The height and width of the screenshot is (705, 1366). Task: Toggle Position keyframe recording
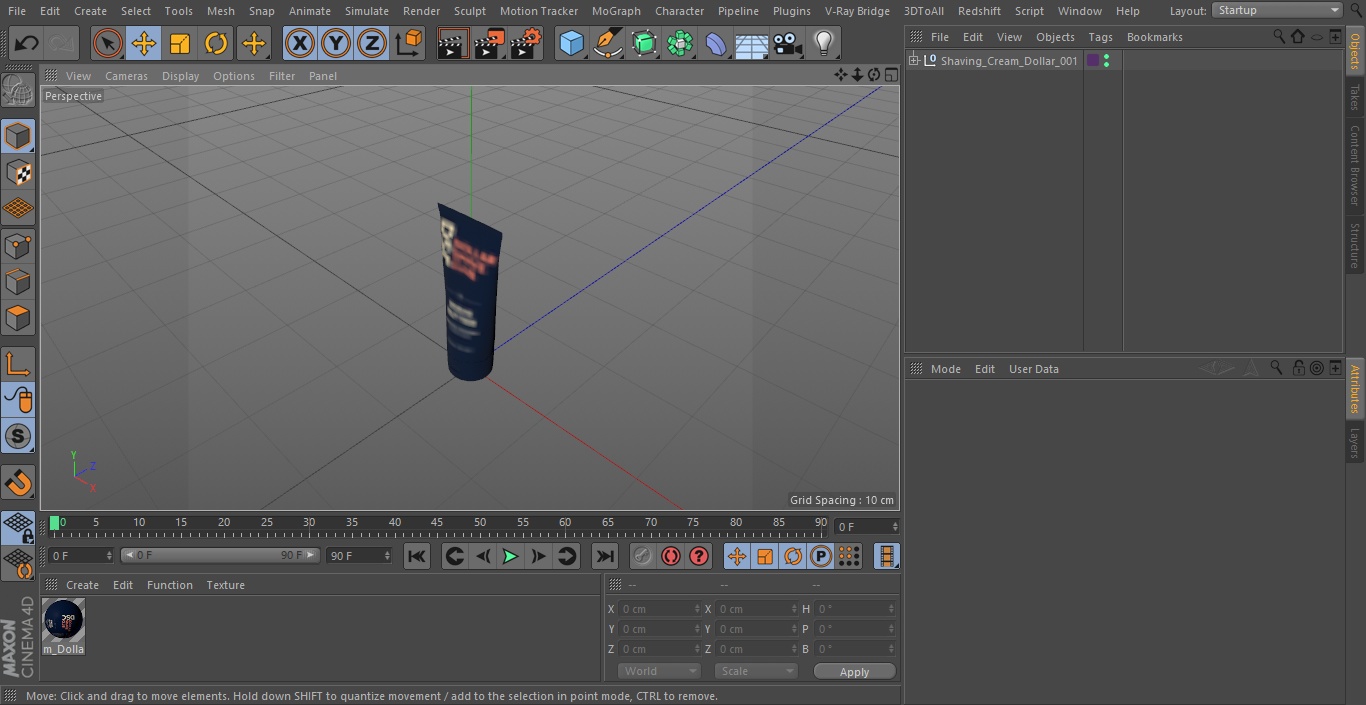click(x=737, y=556)
